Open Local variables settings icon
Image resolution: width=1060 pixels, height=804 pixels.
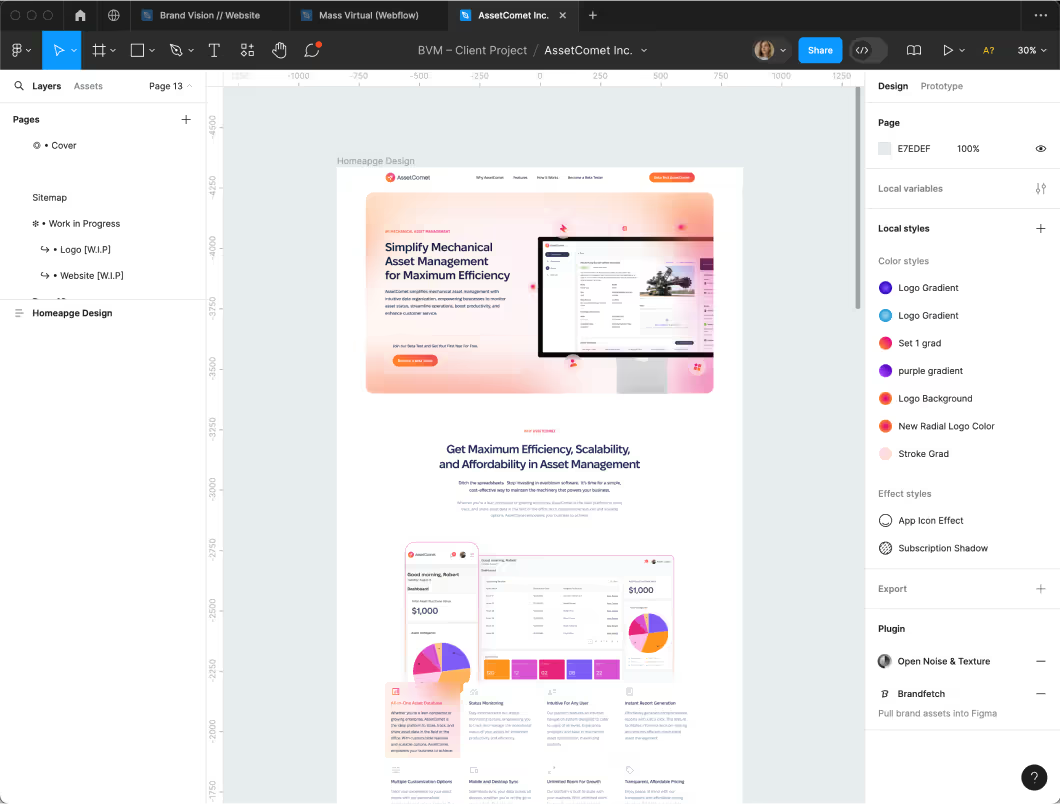[x=1040, y=188]
